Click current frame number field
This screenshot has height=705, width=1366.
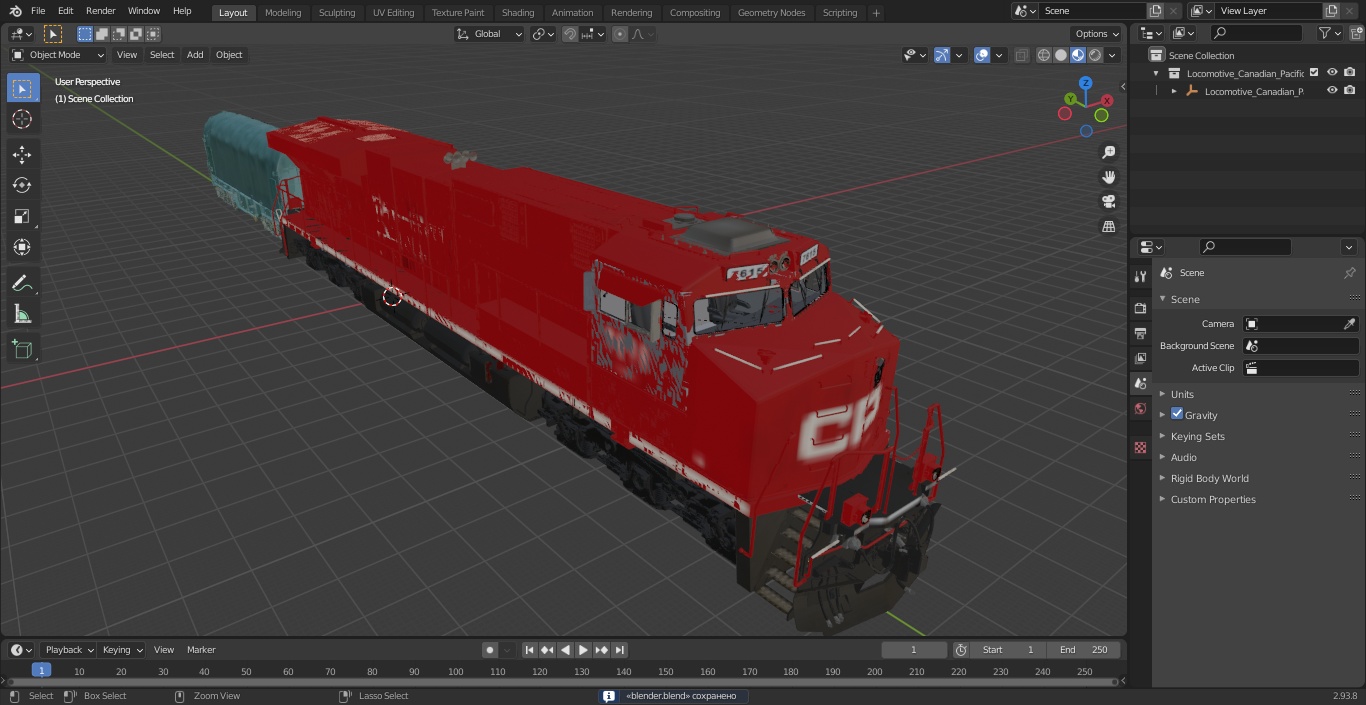tap(914, 650)
